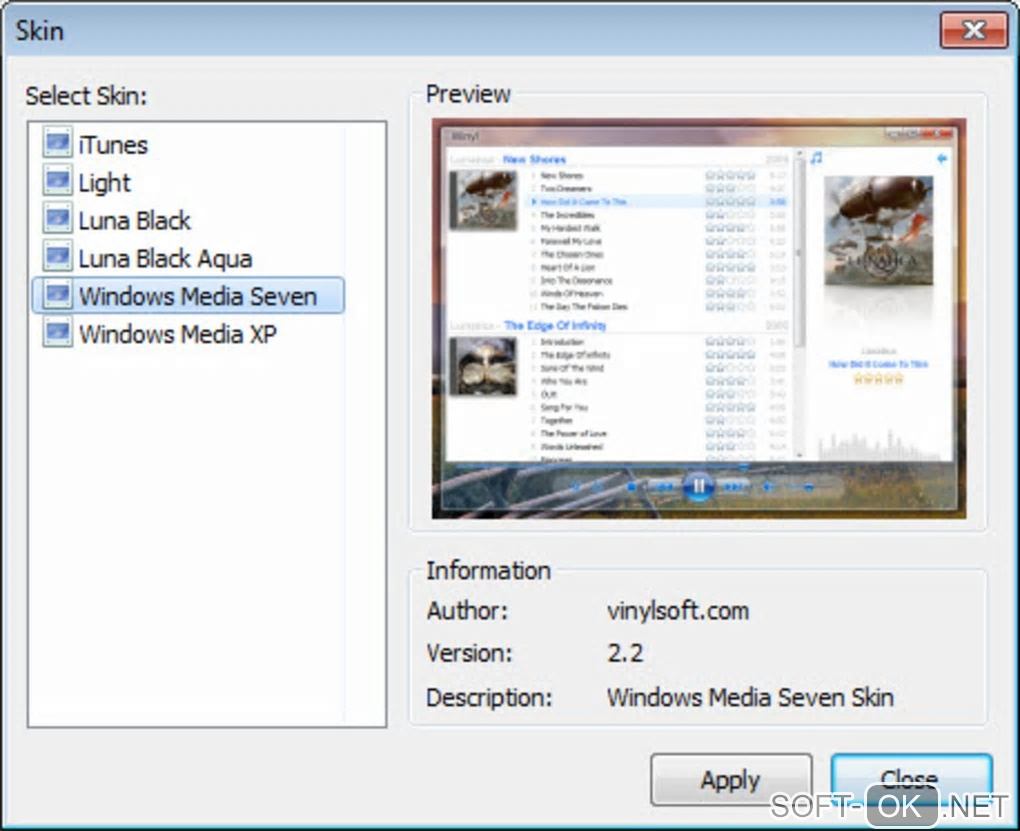Screen dimensions: 1020x831
Task: Select the "iTunes" skin name
Action: 113,144
